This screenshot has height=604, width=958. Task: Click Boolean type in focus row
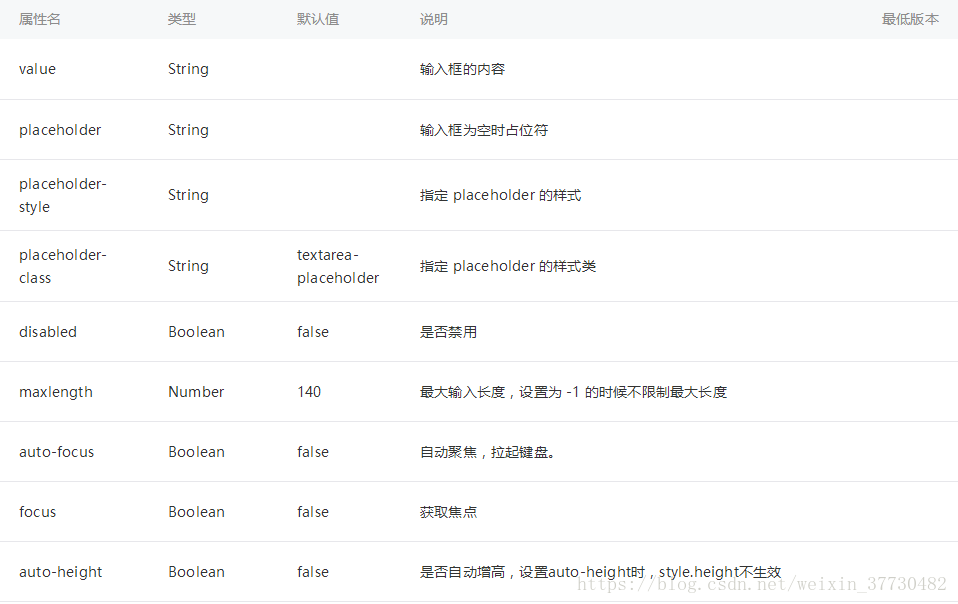pos(196,512)
